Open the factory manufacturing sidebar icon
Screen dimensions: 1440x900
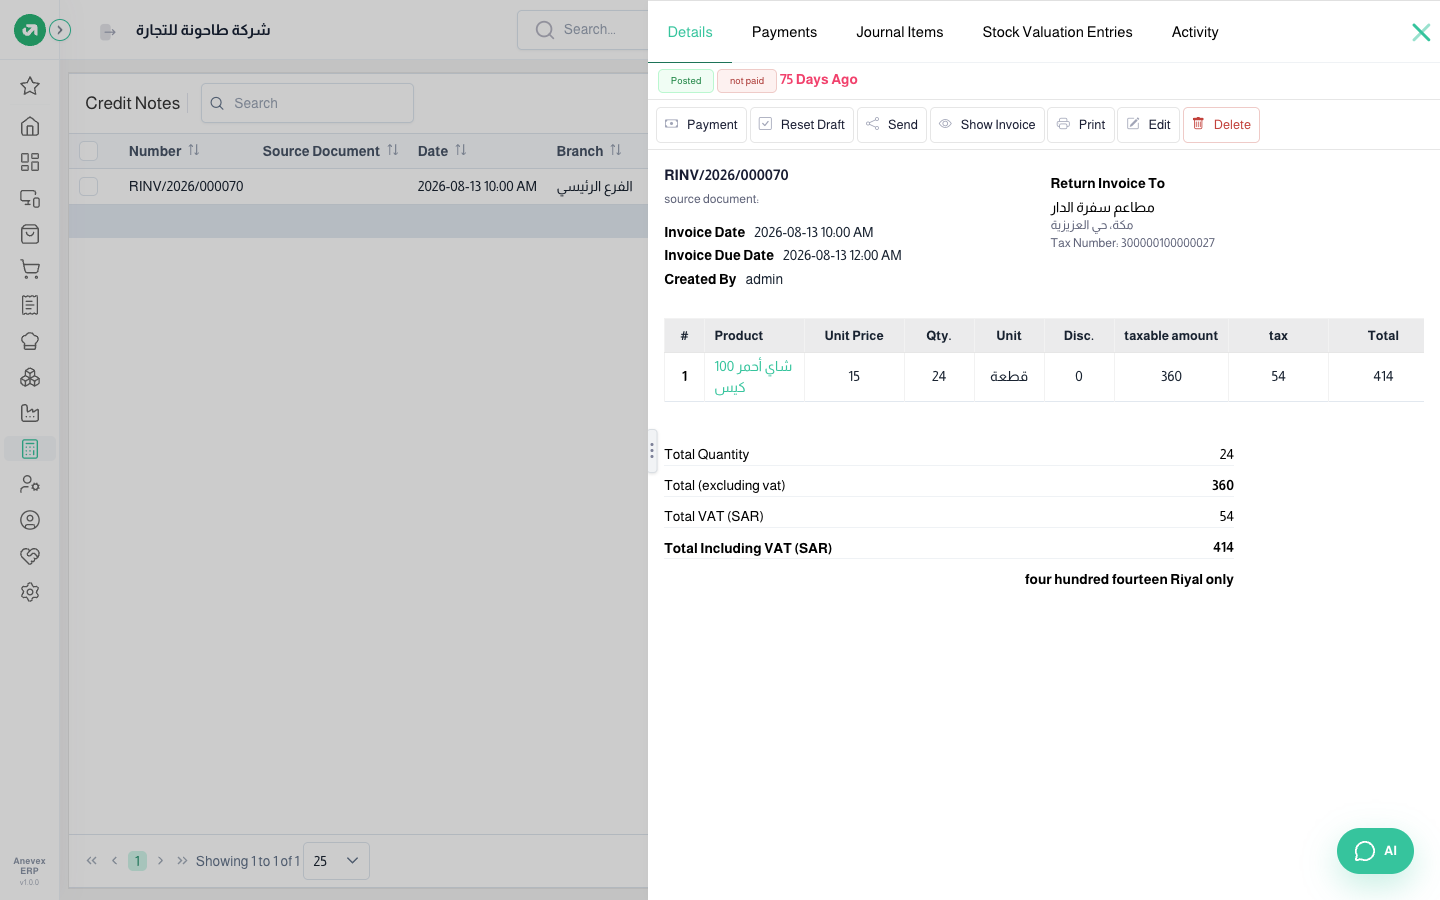pos(30,413)
